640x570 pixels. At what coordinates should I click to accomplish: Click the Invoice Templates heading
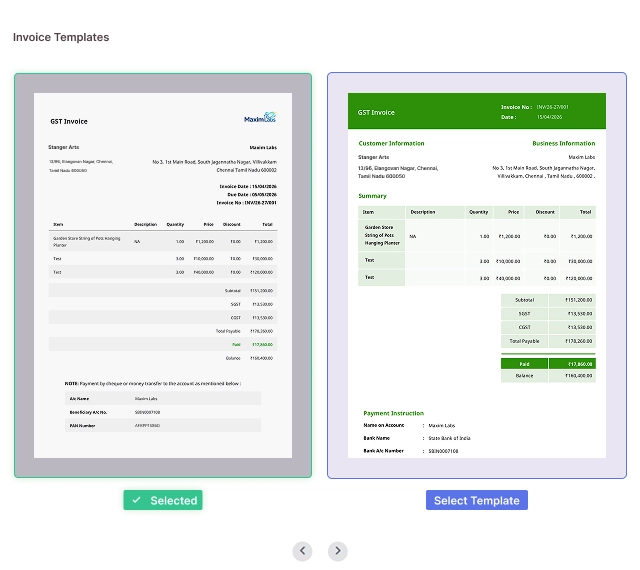(61, 37)
